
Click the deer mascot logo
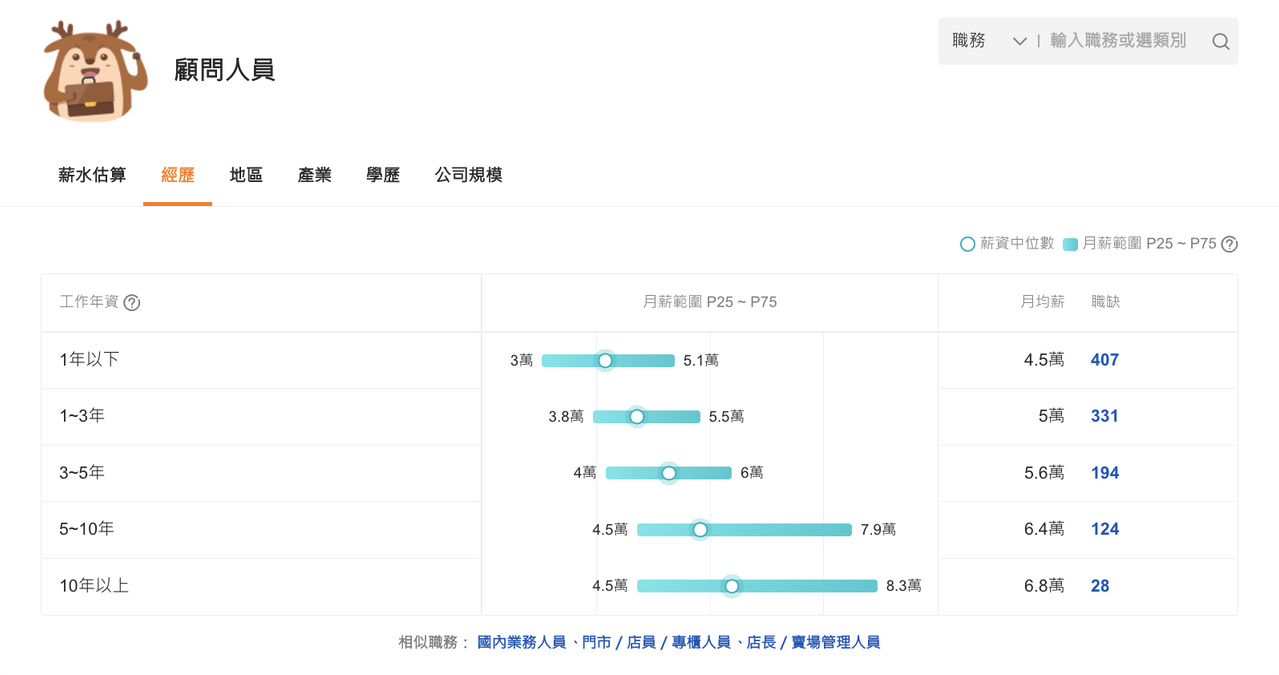point(95,71)
